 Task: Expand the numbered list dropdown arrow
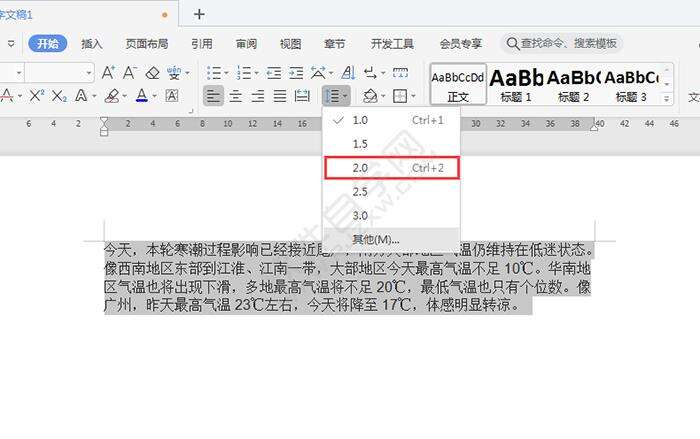(256, 73)
